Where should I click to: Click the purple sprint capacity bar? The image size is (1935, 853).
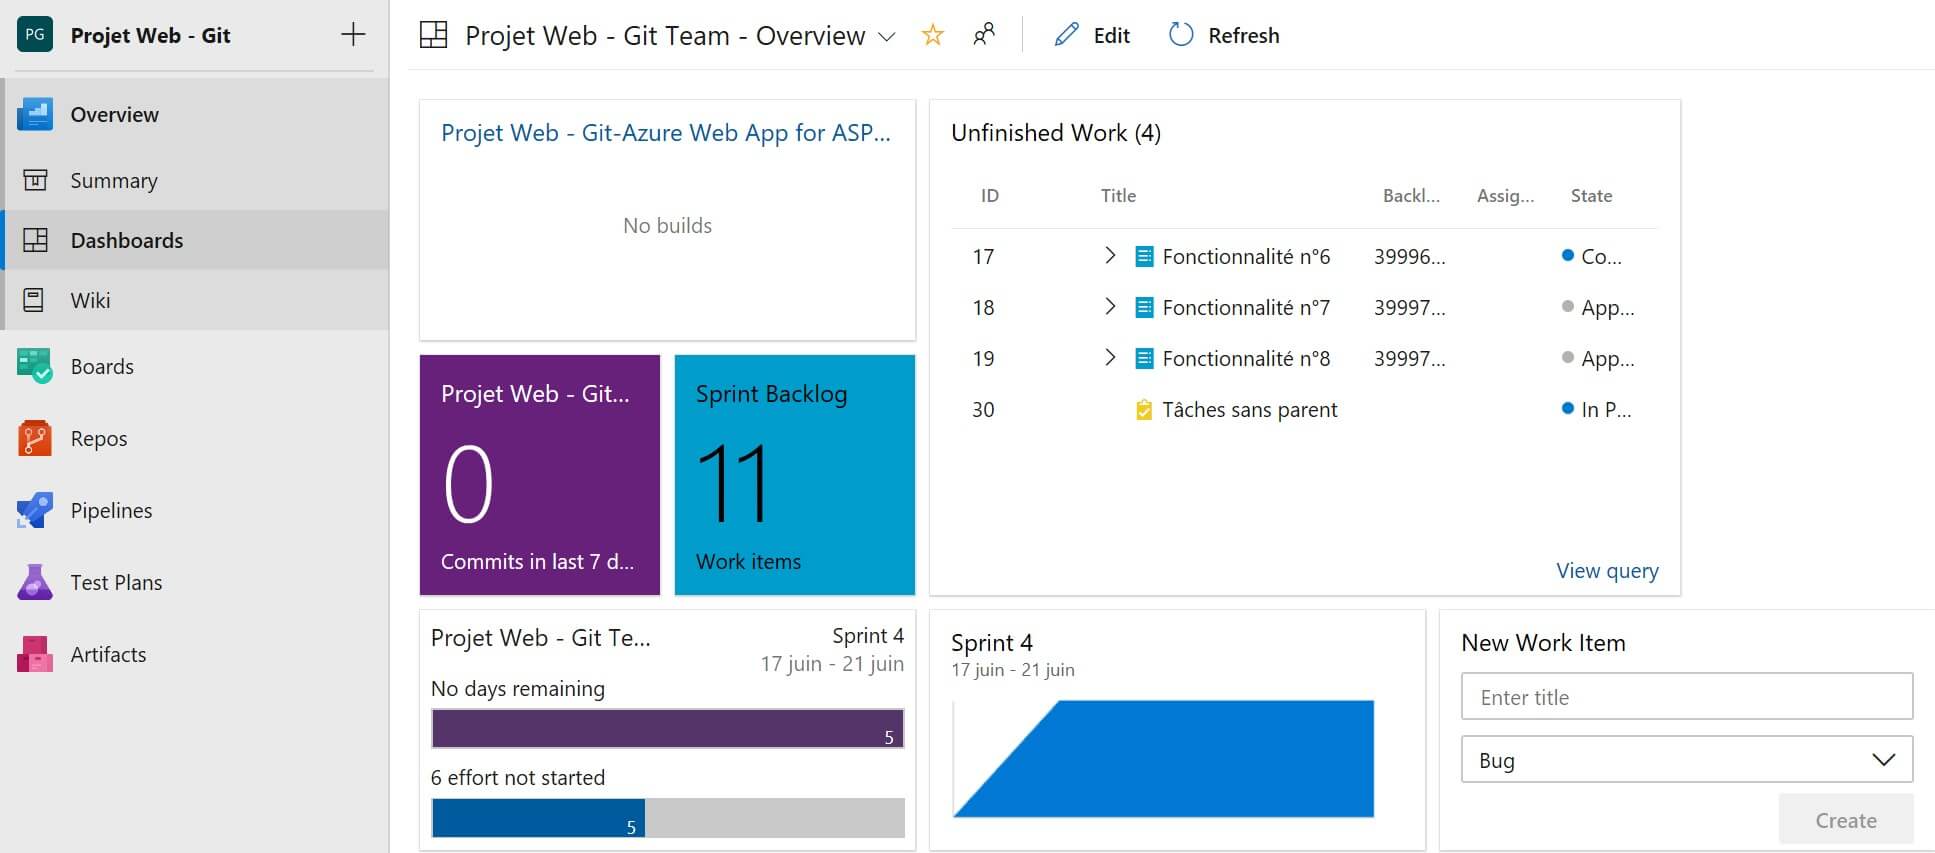[667, 728]
